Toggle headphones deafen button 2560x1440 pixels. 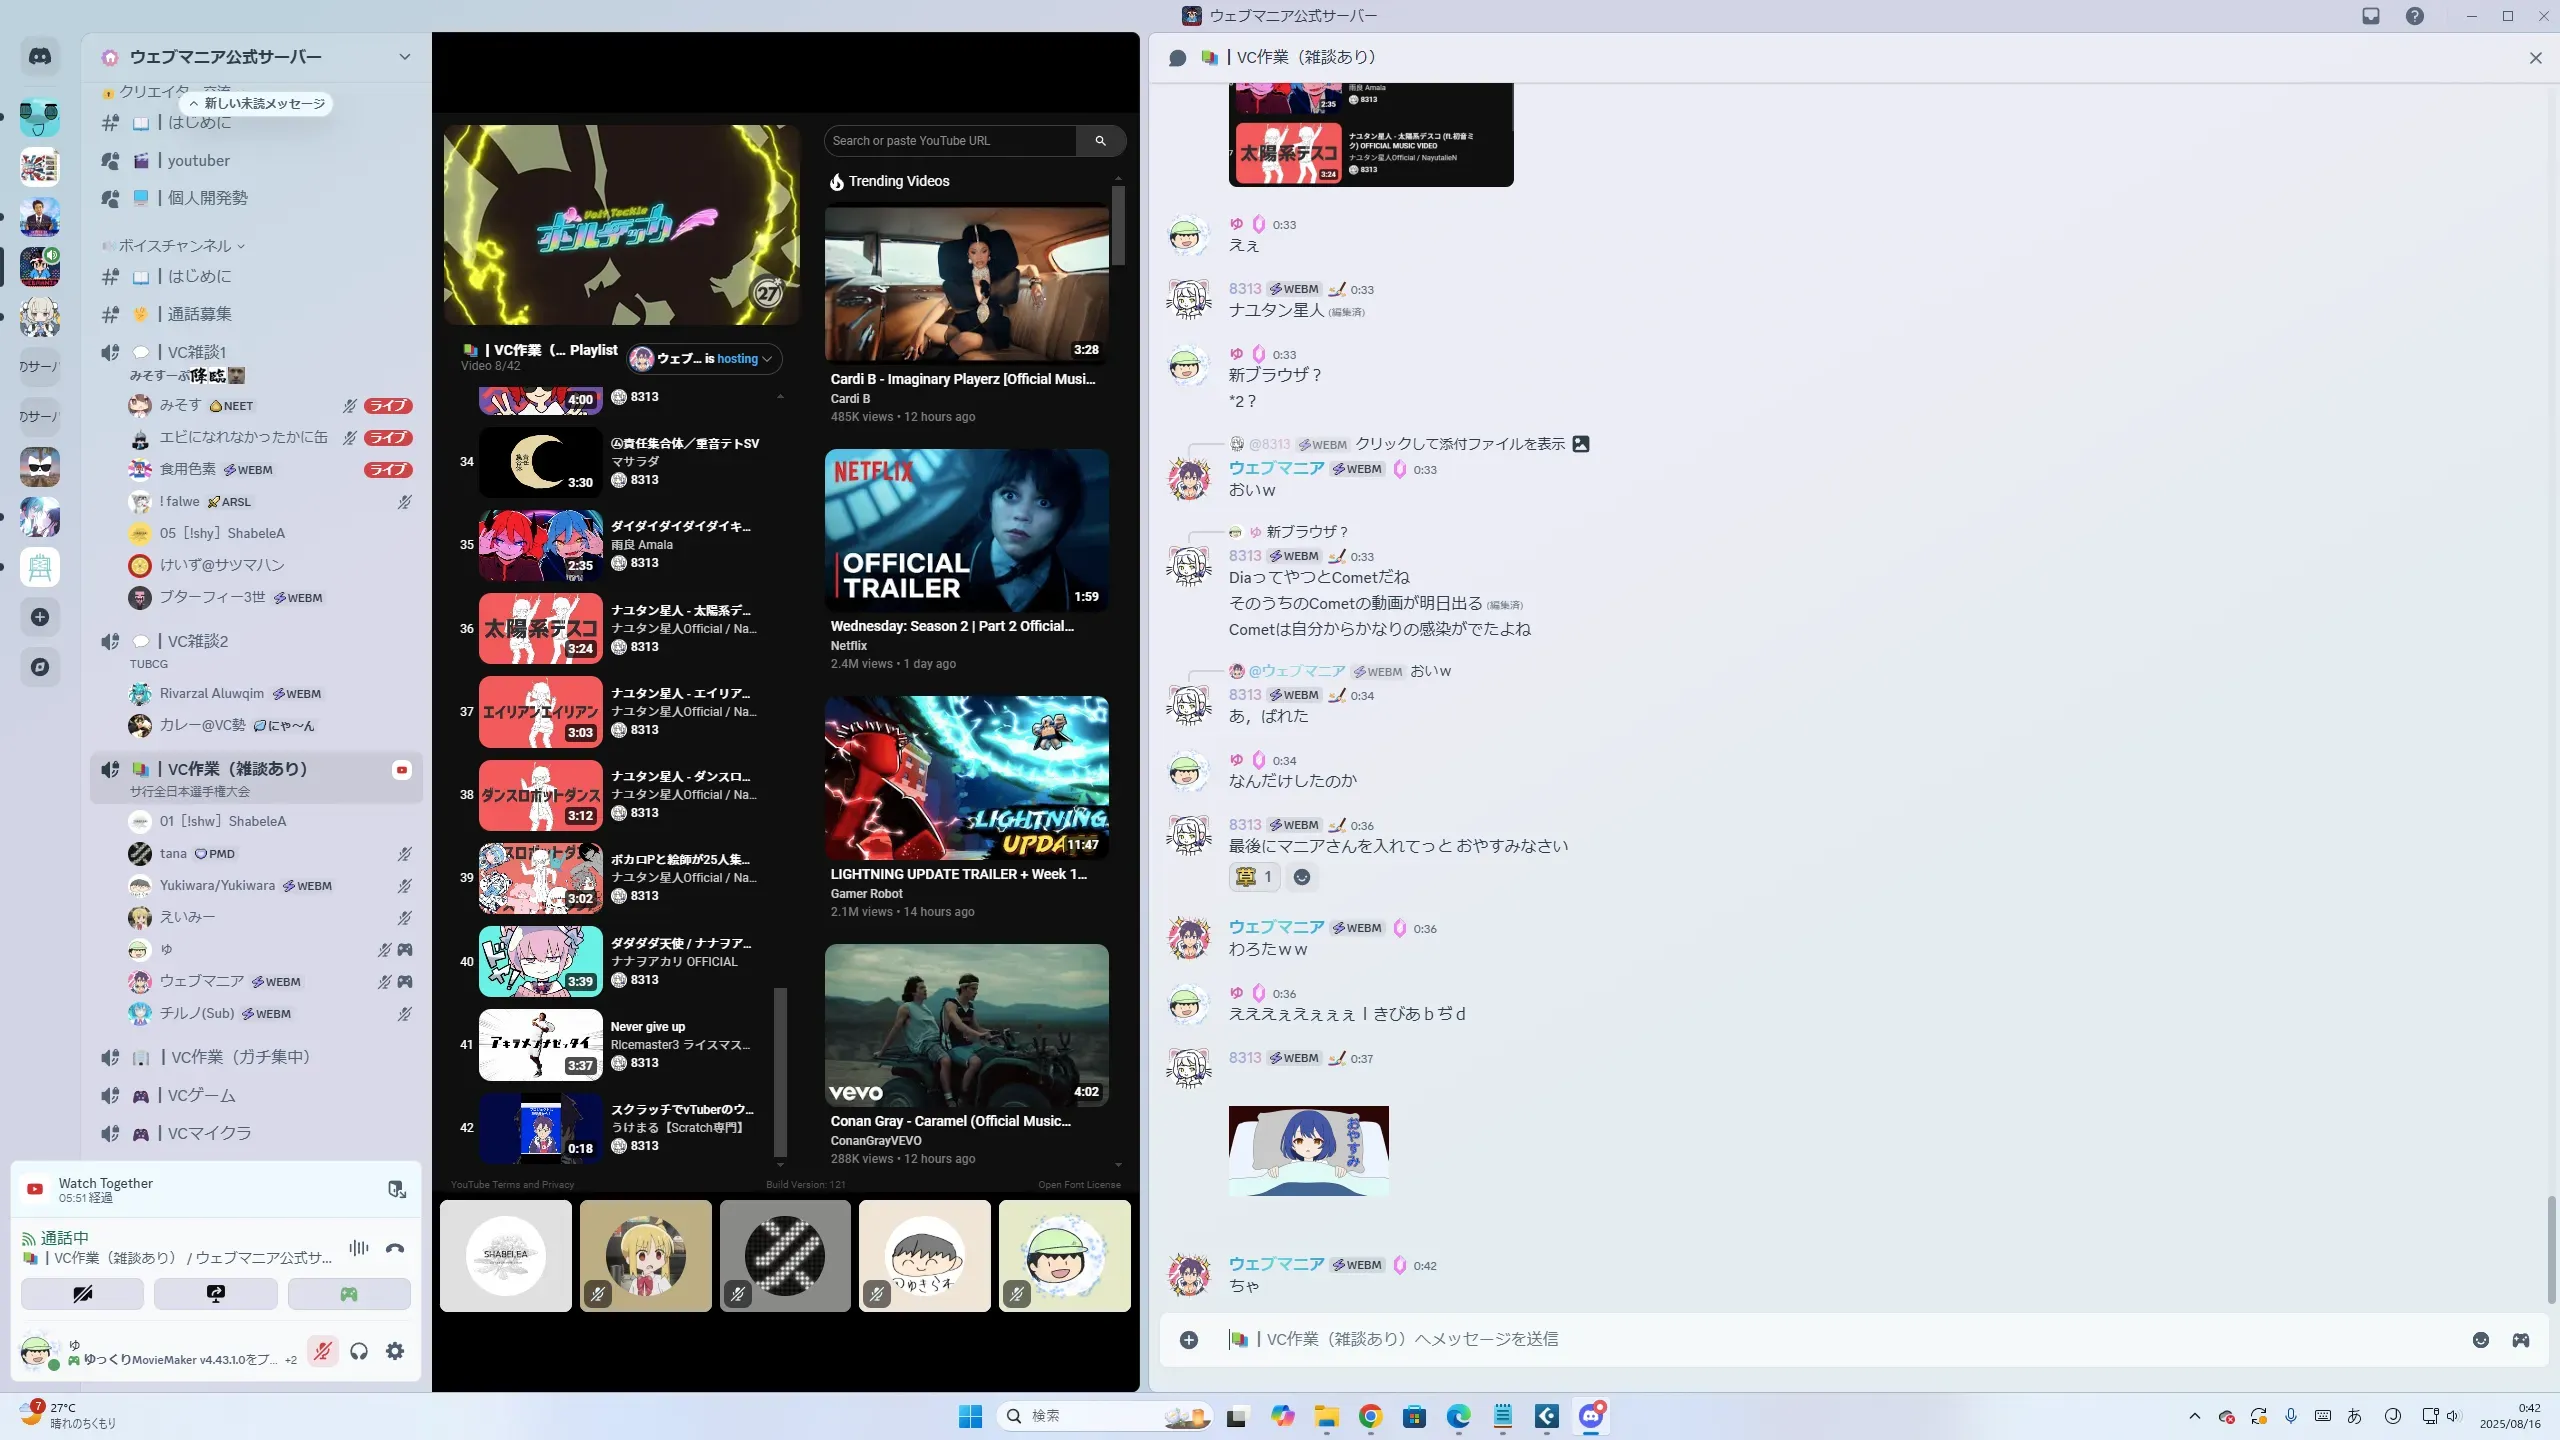(359, 1351)
